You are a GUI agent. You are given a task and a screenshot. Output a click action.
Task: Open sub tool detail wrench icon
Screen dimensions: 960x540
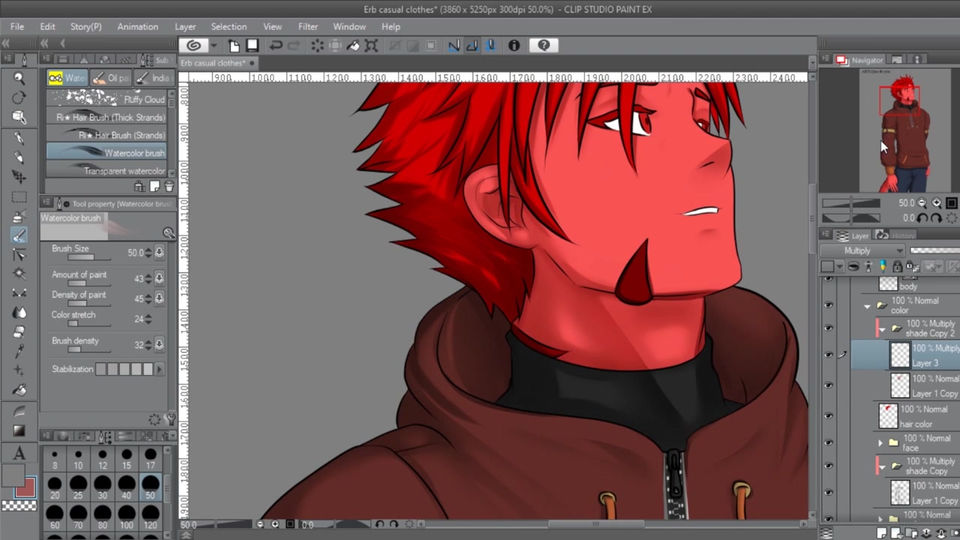point(170,419)
